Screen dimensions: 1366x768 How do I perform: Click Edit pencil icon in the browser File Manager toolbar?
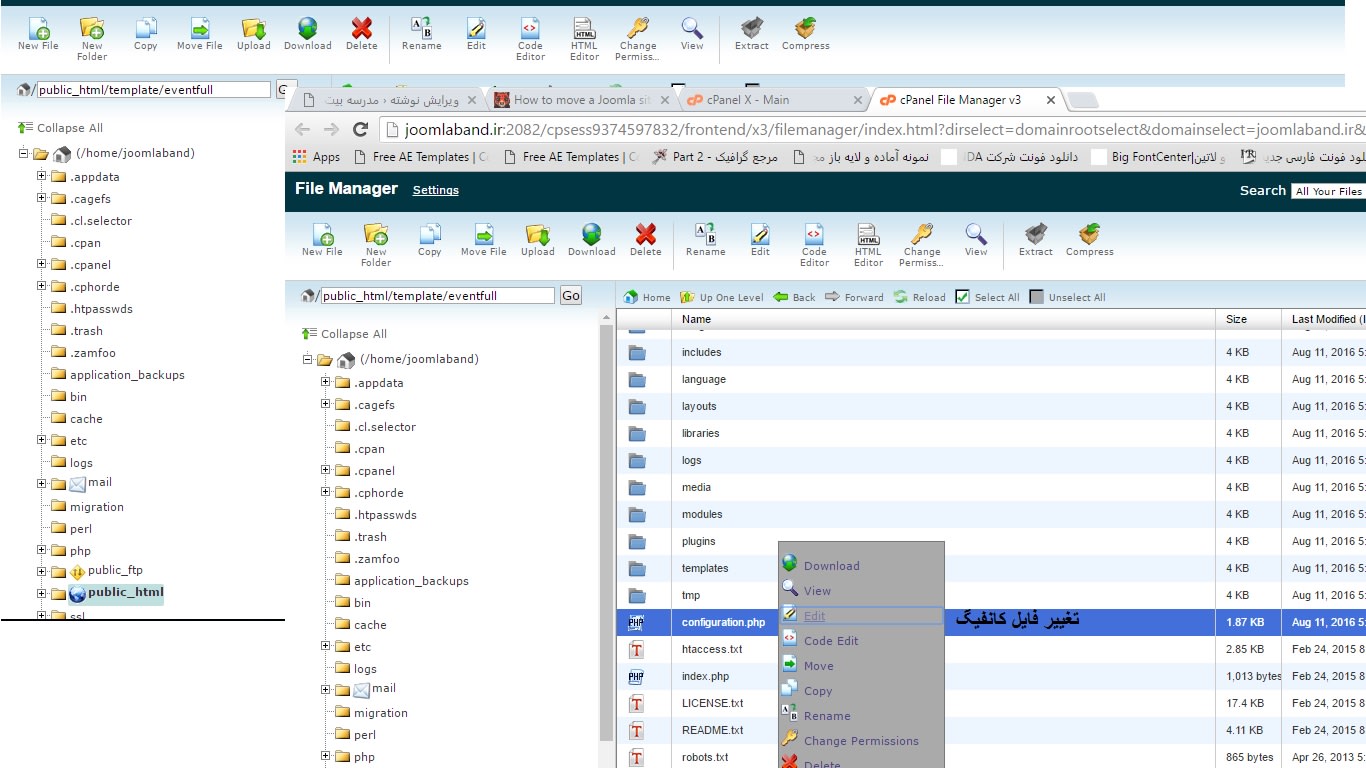click(760, 234)
